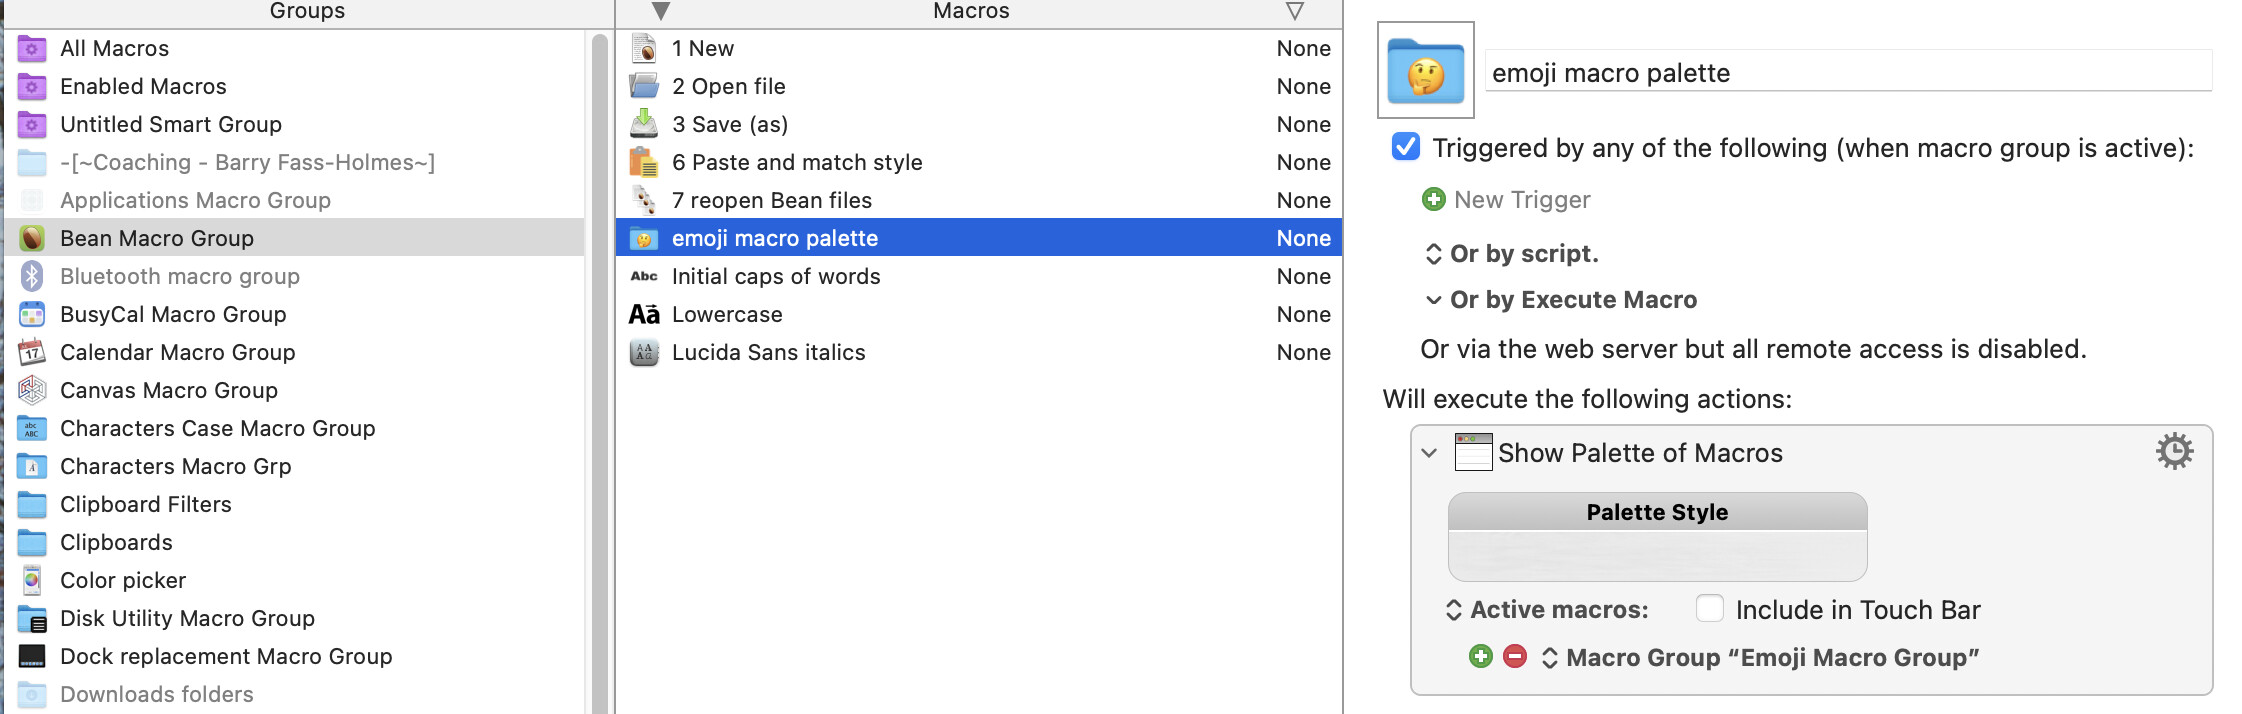Click the Calendar Macro Group icon

click(32, 352)
